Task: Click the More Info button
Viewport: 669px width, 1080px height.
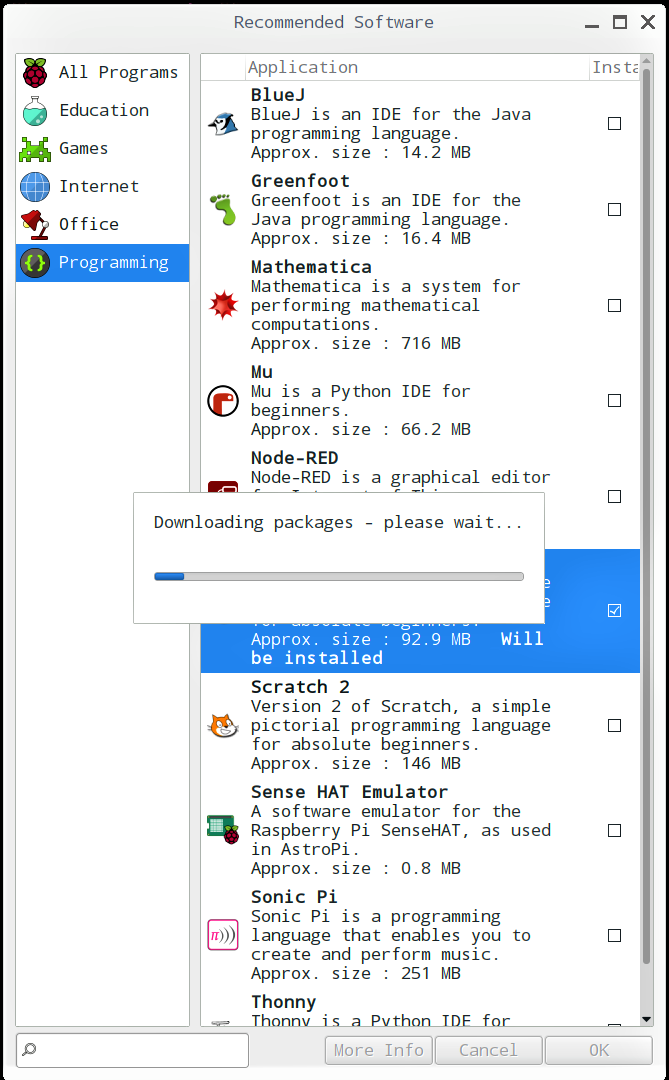Action: [x=379, y=1050]
